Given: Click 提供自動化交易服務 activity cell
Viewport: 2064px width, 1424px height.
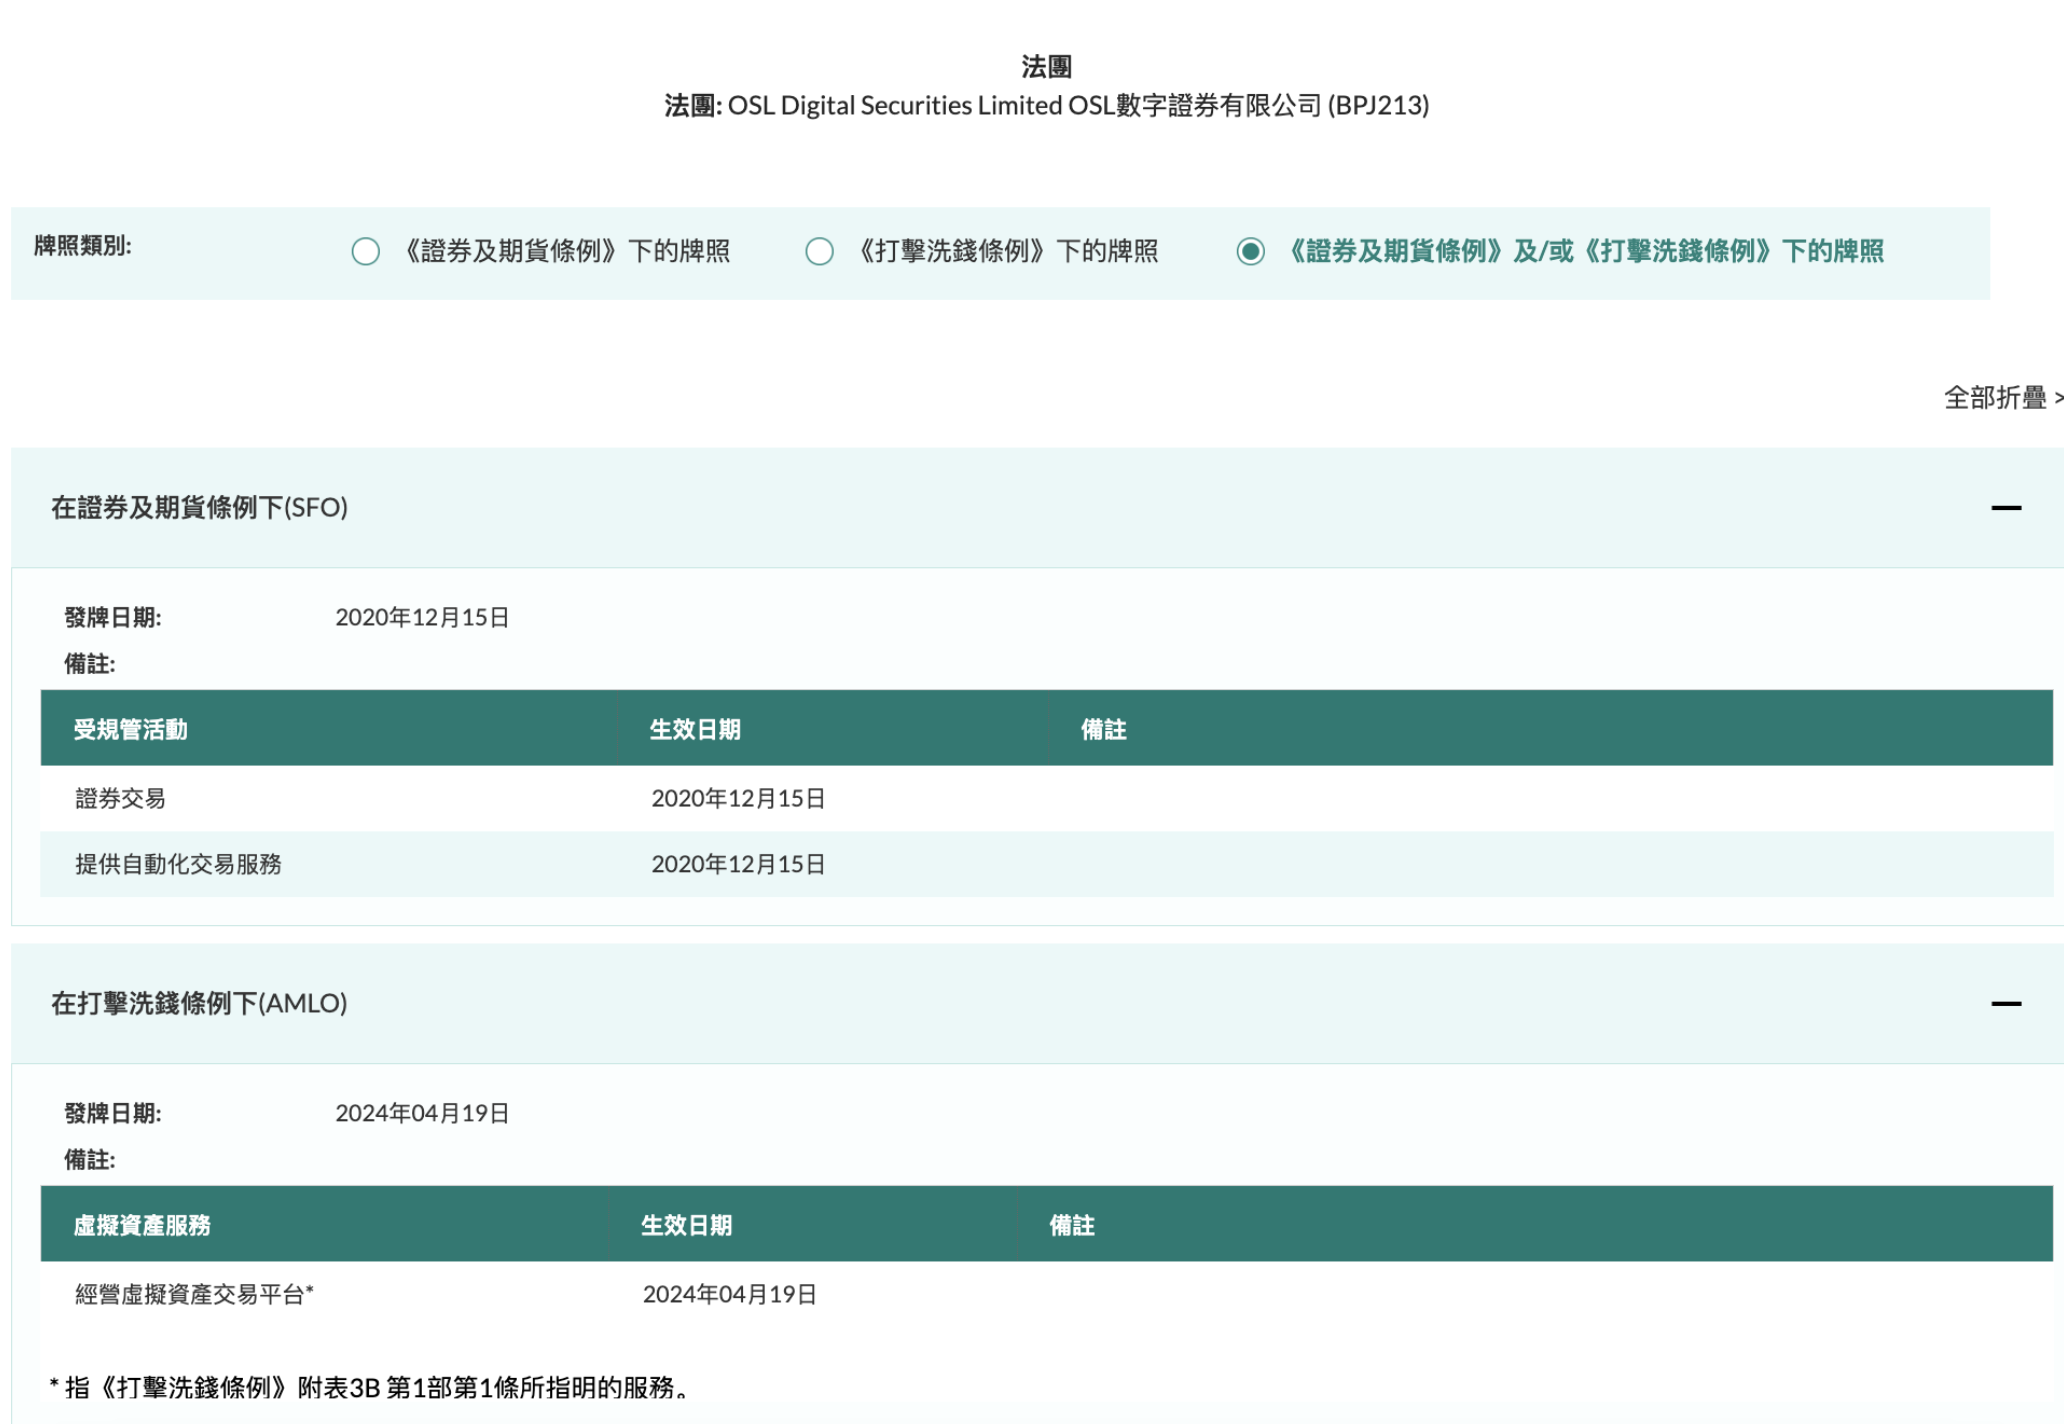Looking at the screenshot, I should [x=179, y=864].
